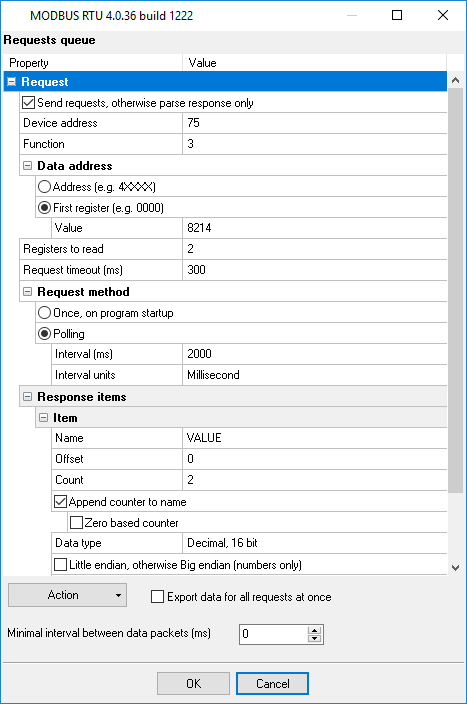Collapse the Request method group
Screen dimensions: 467x704
pyautogui.click(x=27, y=292)
